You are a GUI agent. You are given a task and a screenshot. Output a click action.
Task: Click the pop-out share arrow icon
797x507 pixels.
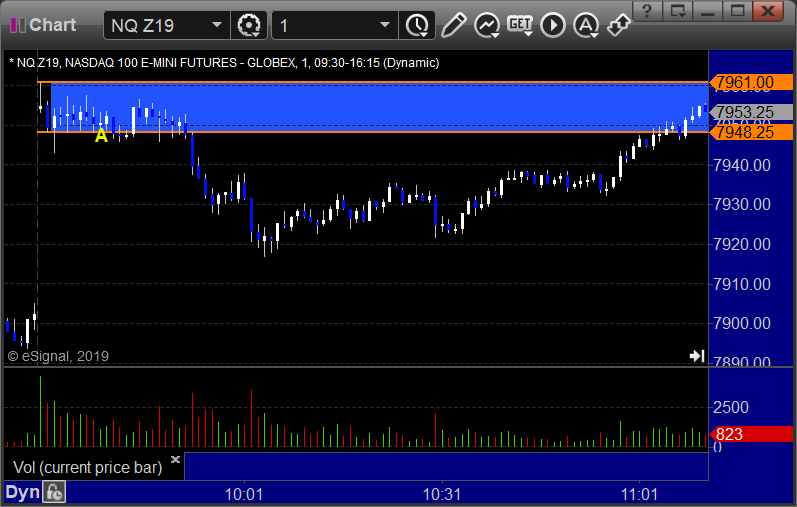pos(619,25)
